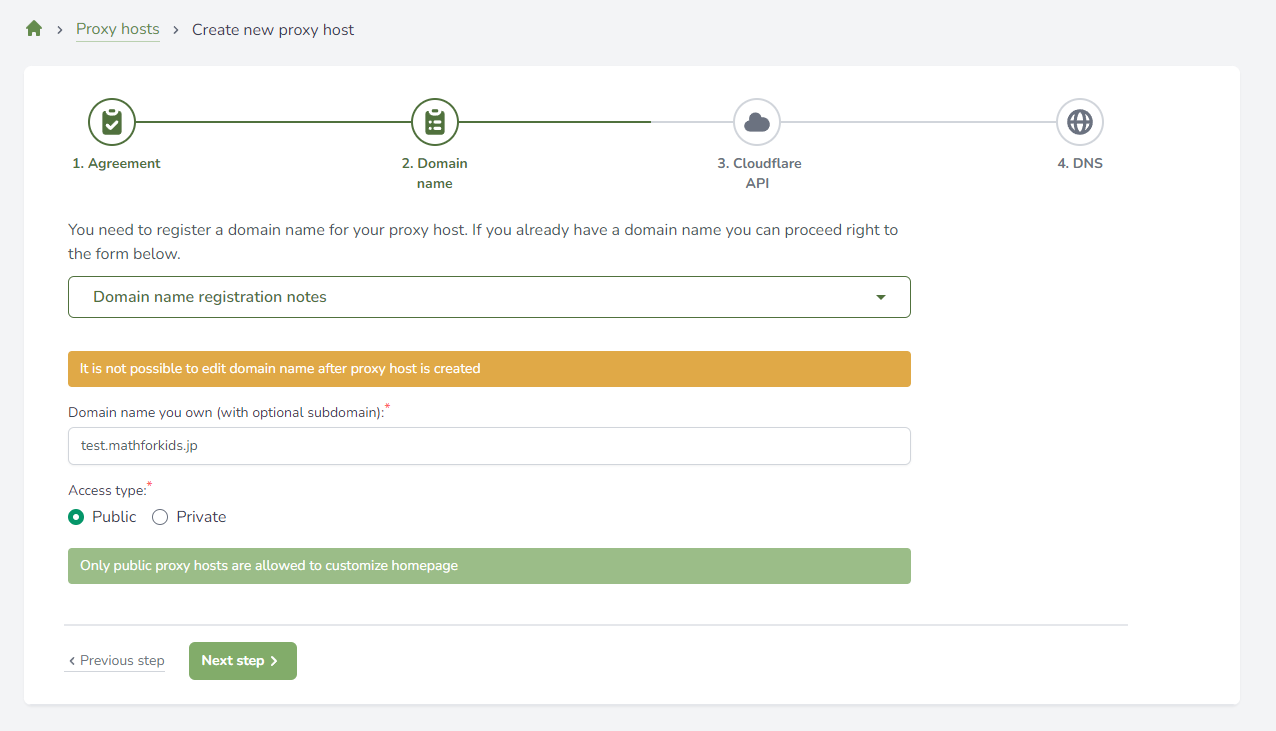This screenshot has height=731, width=1276.
Task: Open the '1. Agreement' step label
Action: point(116,163)
